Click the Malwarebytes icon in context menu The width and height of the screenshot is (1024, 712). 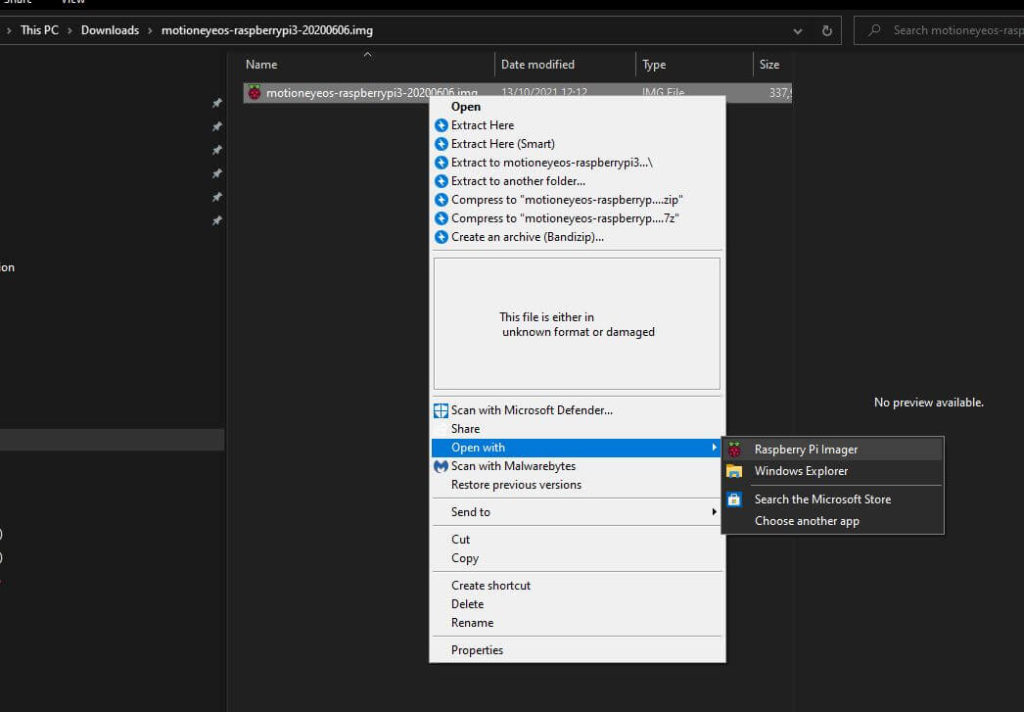(x=441, y=466)
